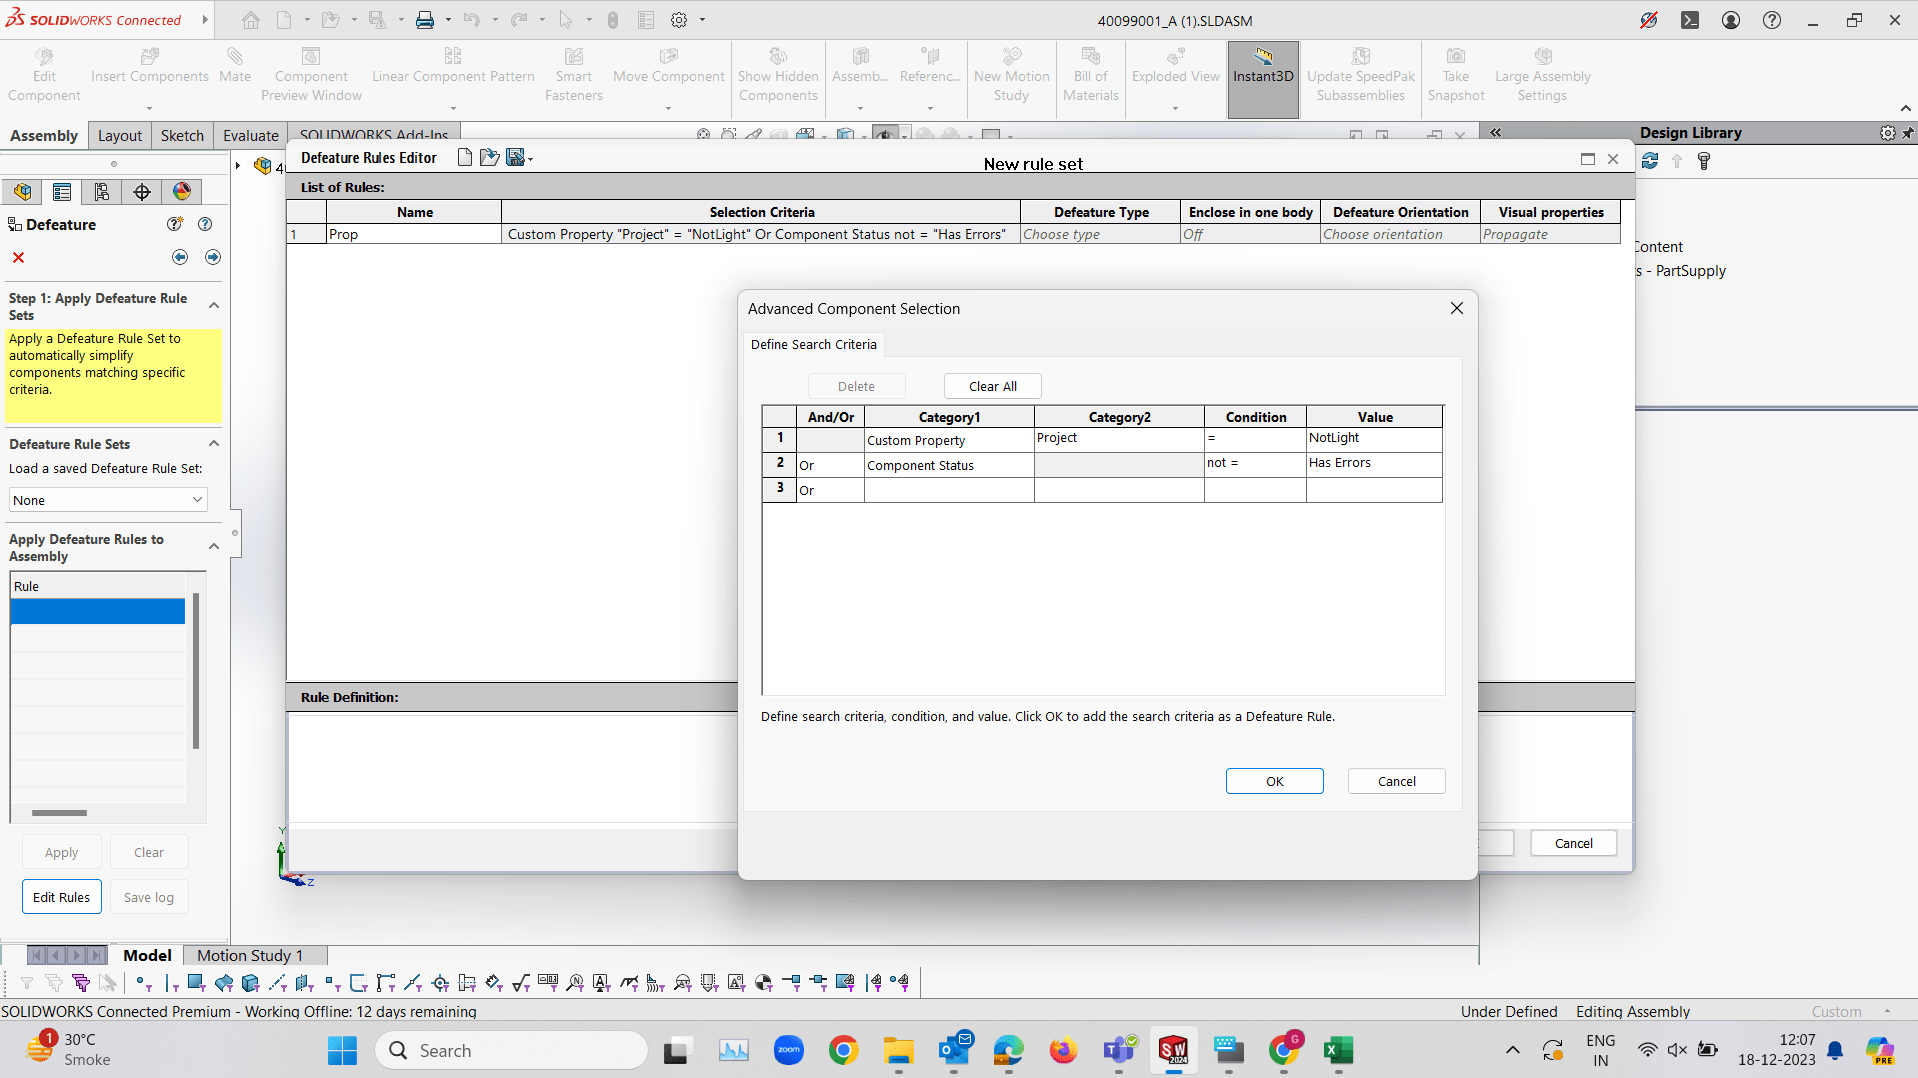Pin the Design Library pane

1908,133
